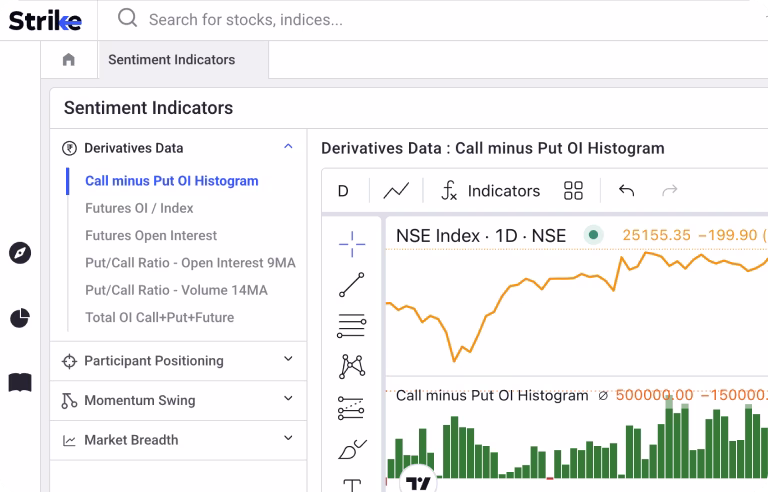Open the pie chart sidebar icon
This screenshot has width=768, height=492.
click(20, 318)
